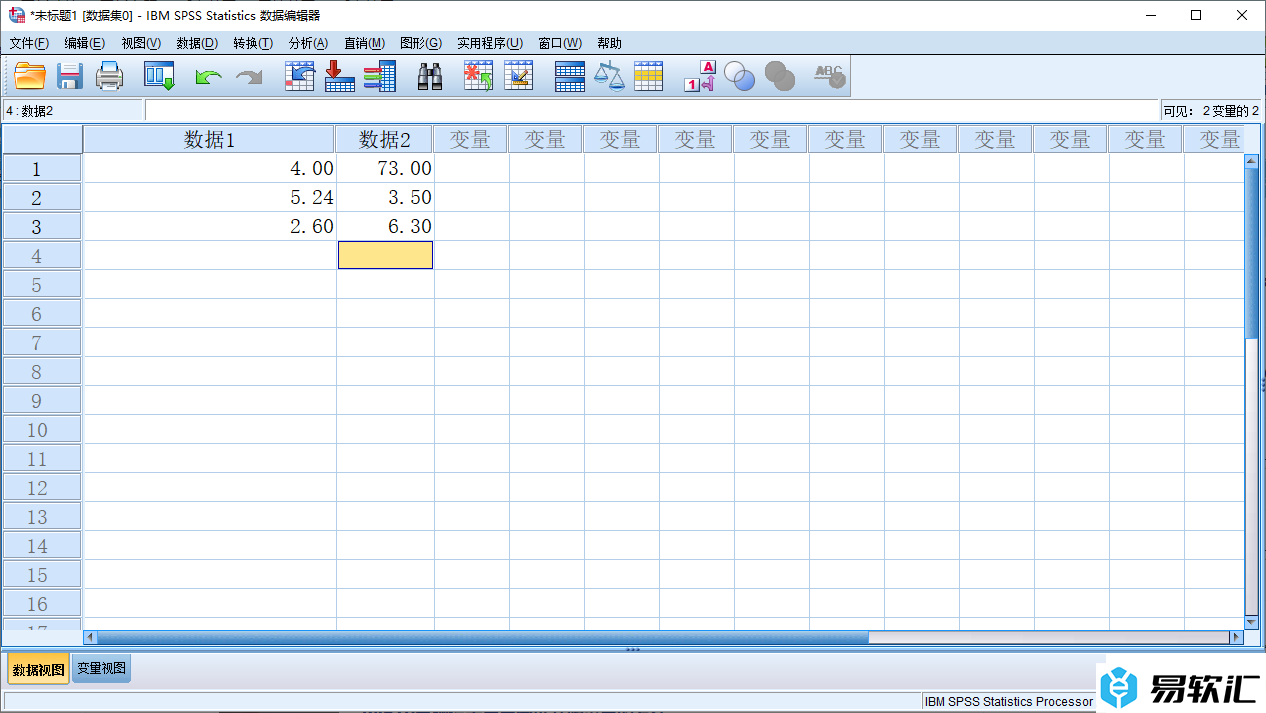Open the 图形(G) menu
This screenshot has height=713, width=1266.
[x=421, y=43]
